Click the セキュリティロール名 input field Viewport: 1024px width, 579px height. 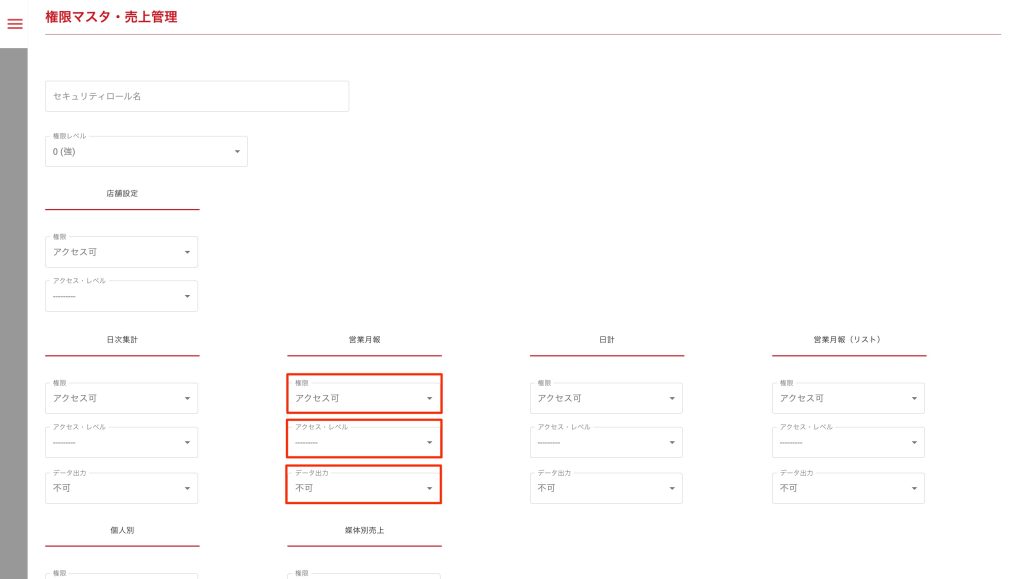pyautogui.click(x=197, y=96)
